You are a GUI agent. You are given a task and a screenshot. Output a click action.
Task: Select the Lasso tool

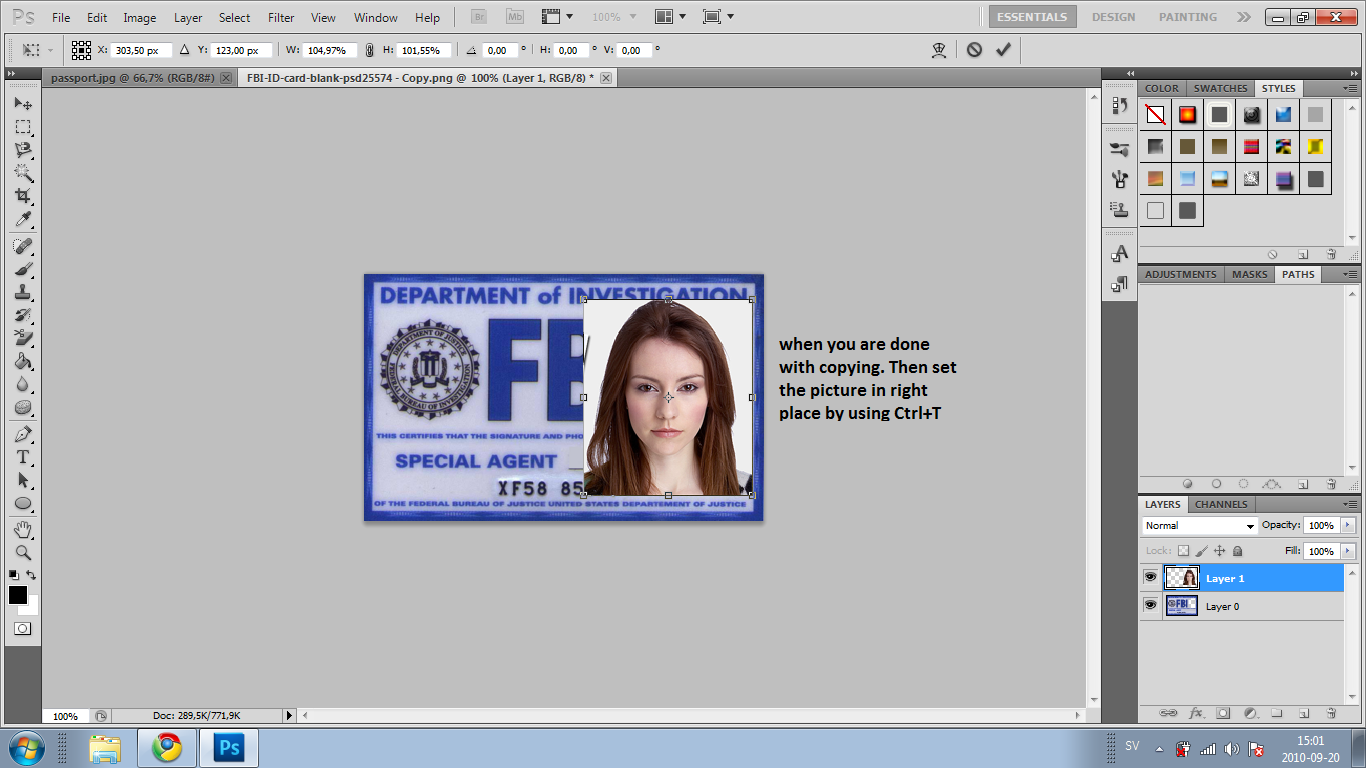(x=23, y=150)
